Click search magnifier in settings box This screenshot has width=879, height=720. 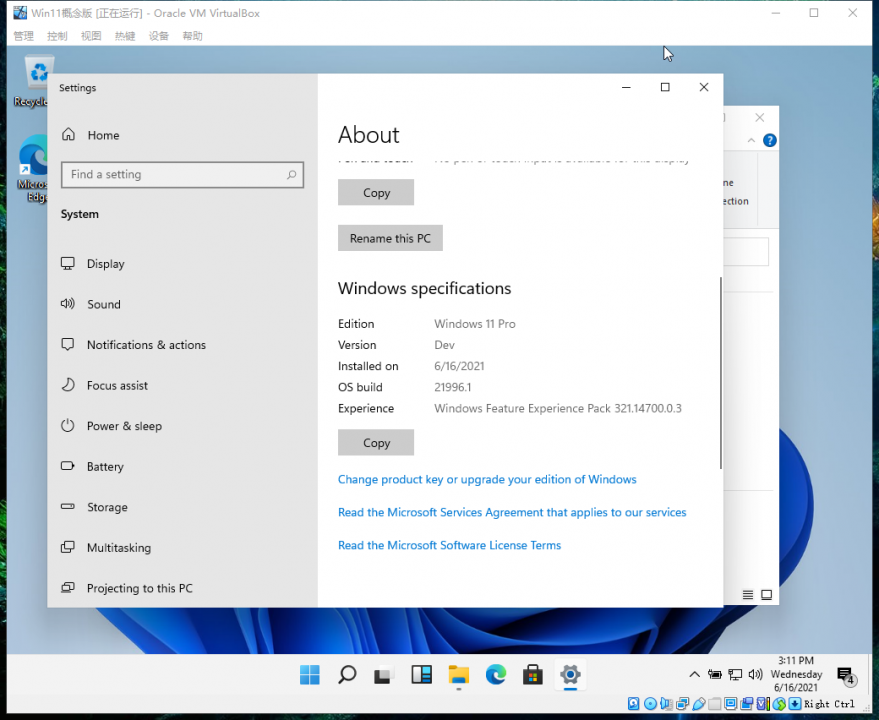292,174
